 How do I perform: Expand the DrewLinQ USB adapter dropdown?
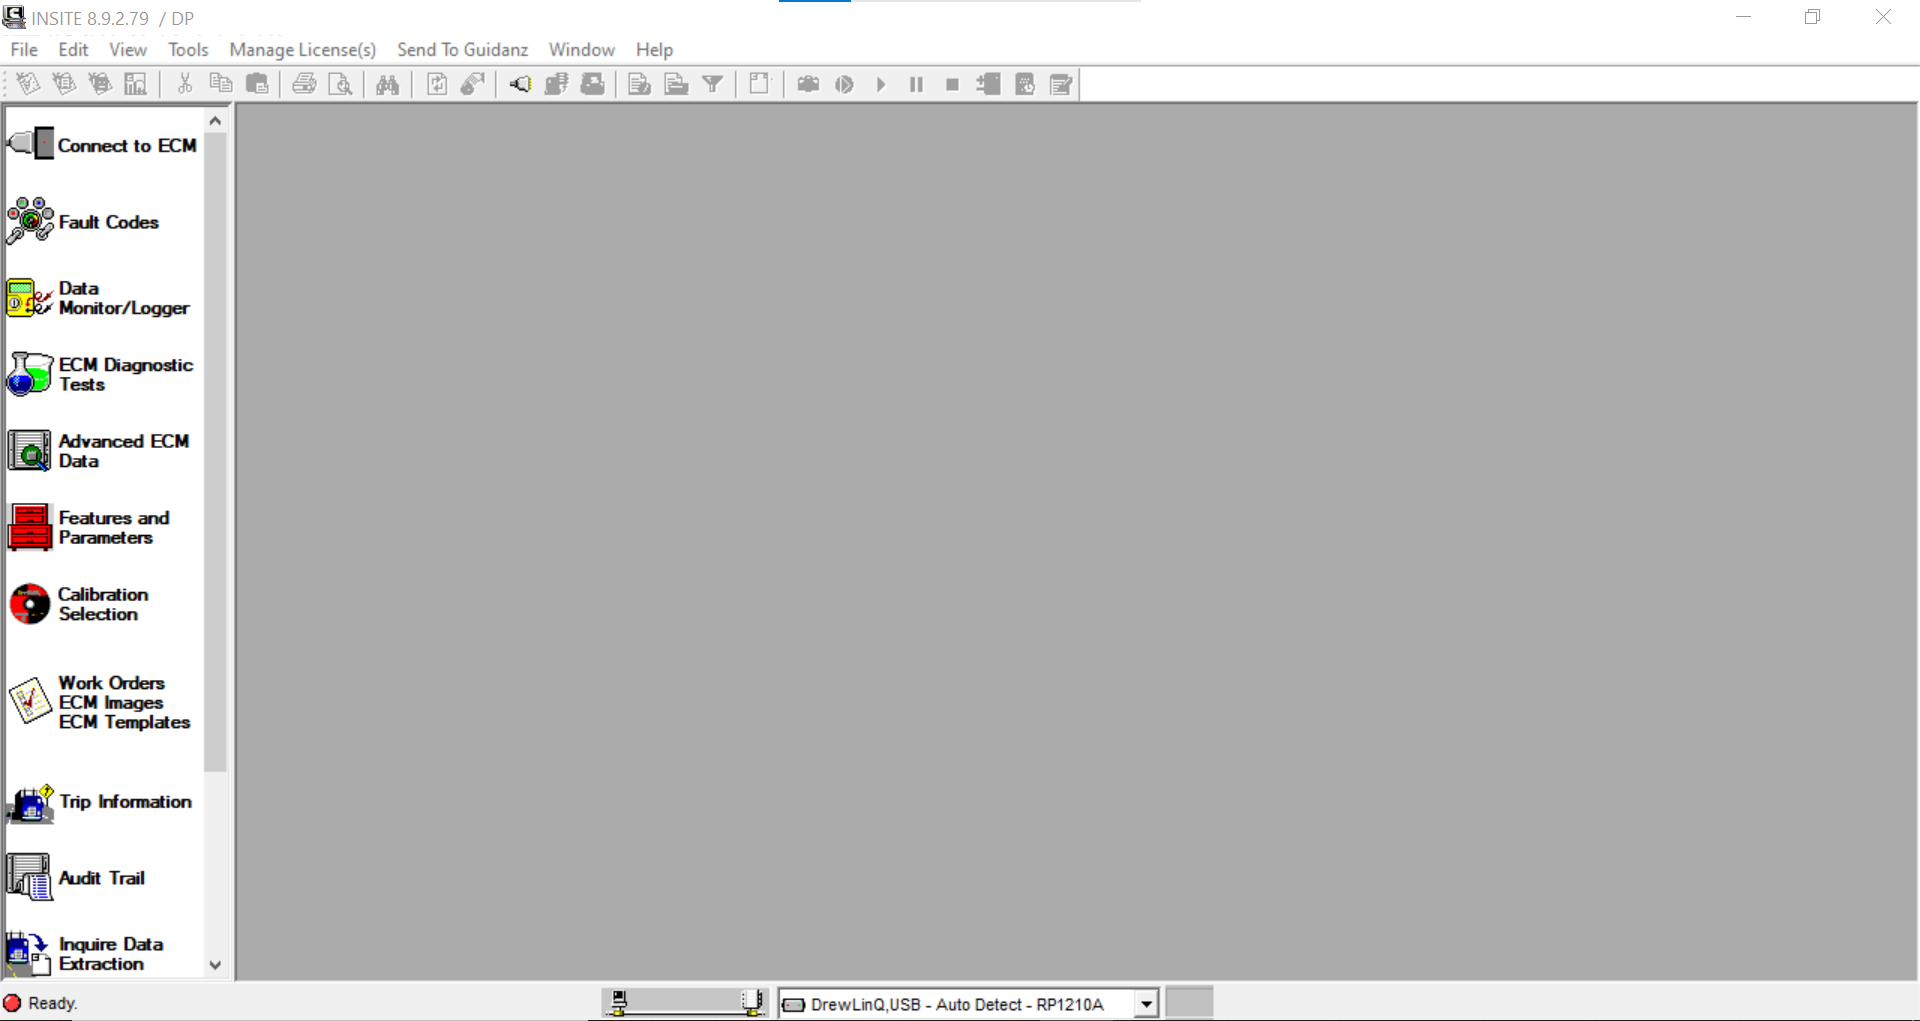coord(1146,1004)
